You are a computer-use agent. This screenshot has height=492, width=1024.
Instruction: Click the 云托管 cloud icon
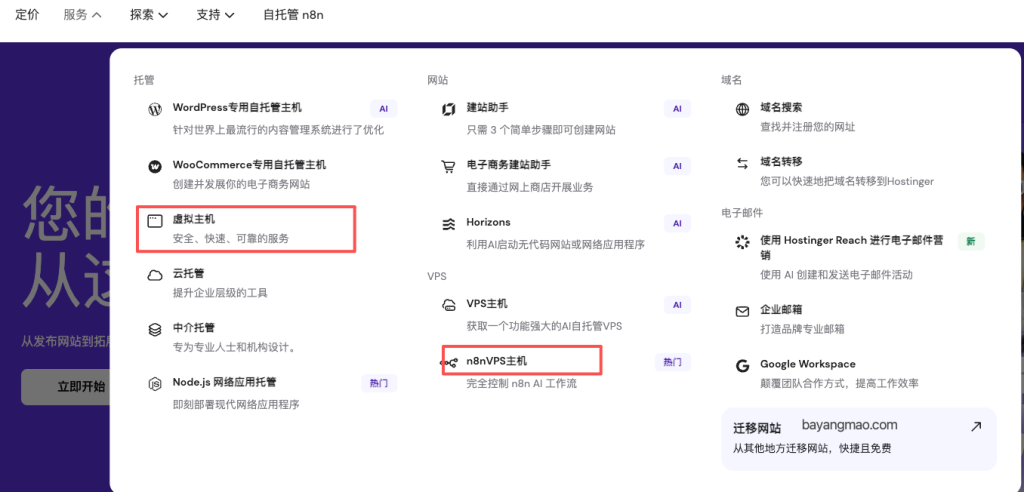(155, 275)
